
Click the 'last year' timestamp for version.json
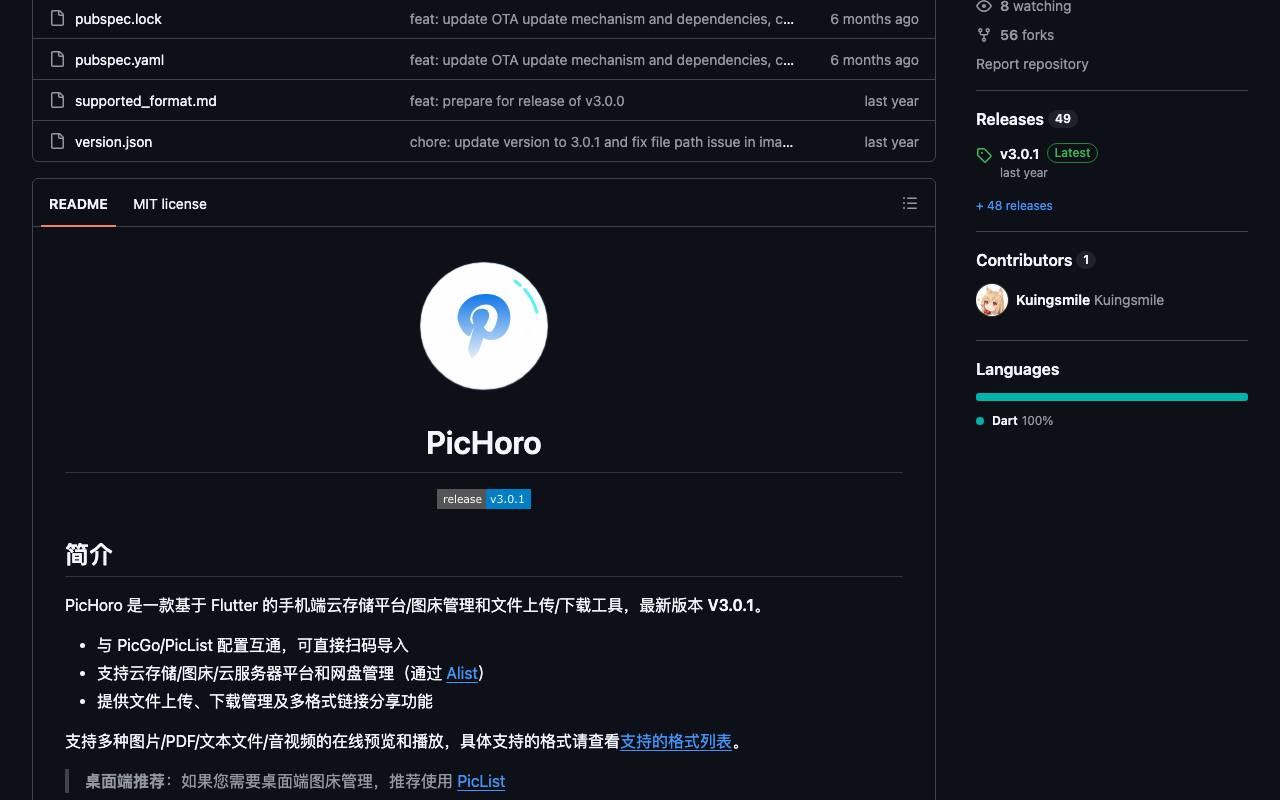click(x=891, y=142)
